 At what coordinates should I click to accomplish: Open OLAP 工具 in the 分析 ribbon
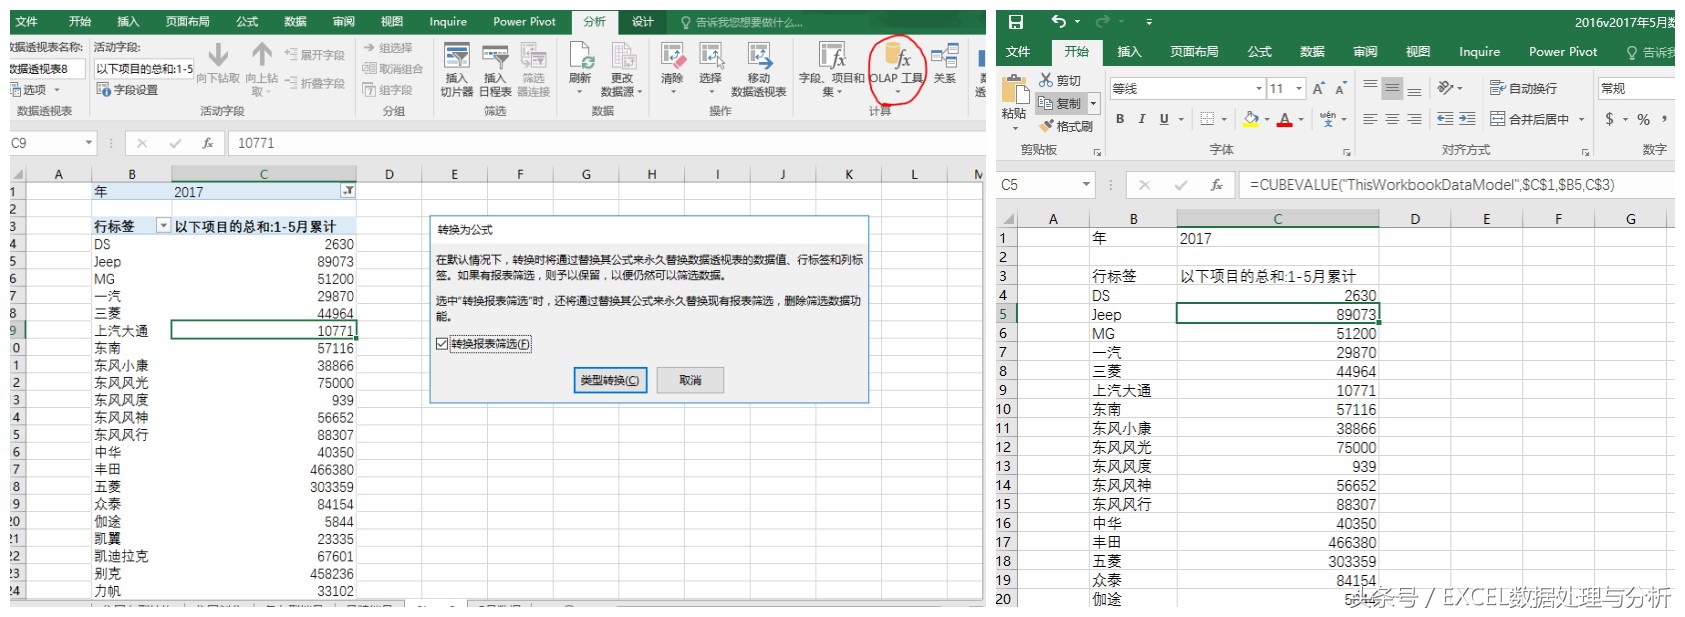pos(896,68)
